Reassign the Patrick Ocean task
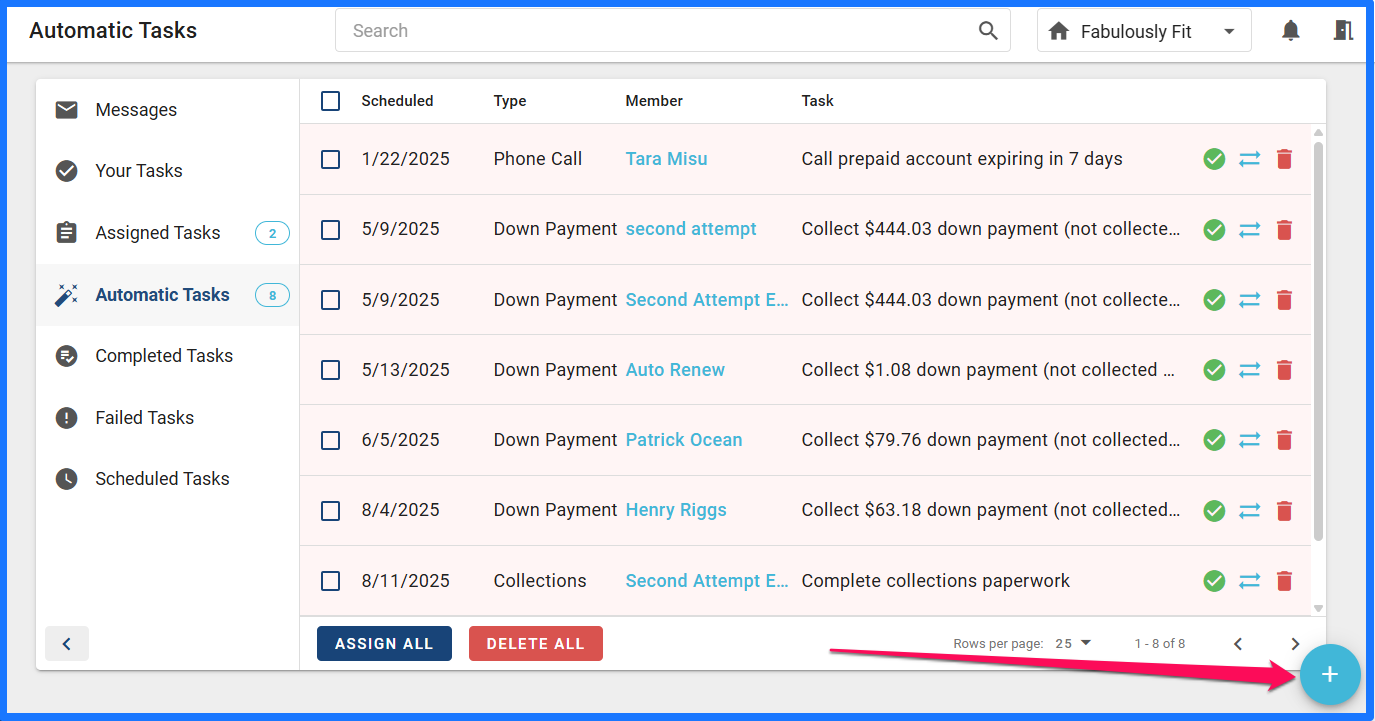 [1250, 440]
